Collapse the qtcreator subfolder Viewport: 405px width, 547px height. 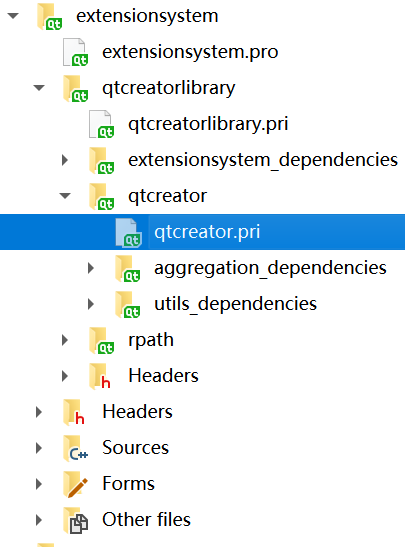65,196
